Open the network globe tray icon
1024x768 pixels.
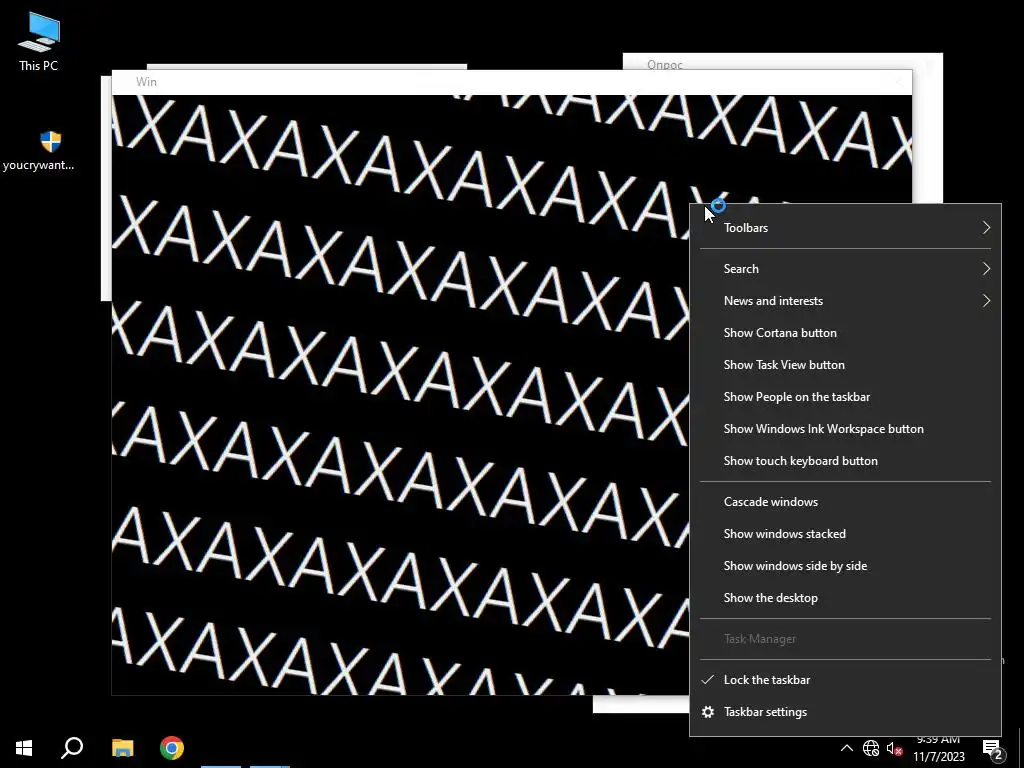[871, 748]
